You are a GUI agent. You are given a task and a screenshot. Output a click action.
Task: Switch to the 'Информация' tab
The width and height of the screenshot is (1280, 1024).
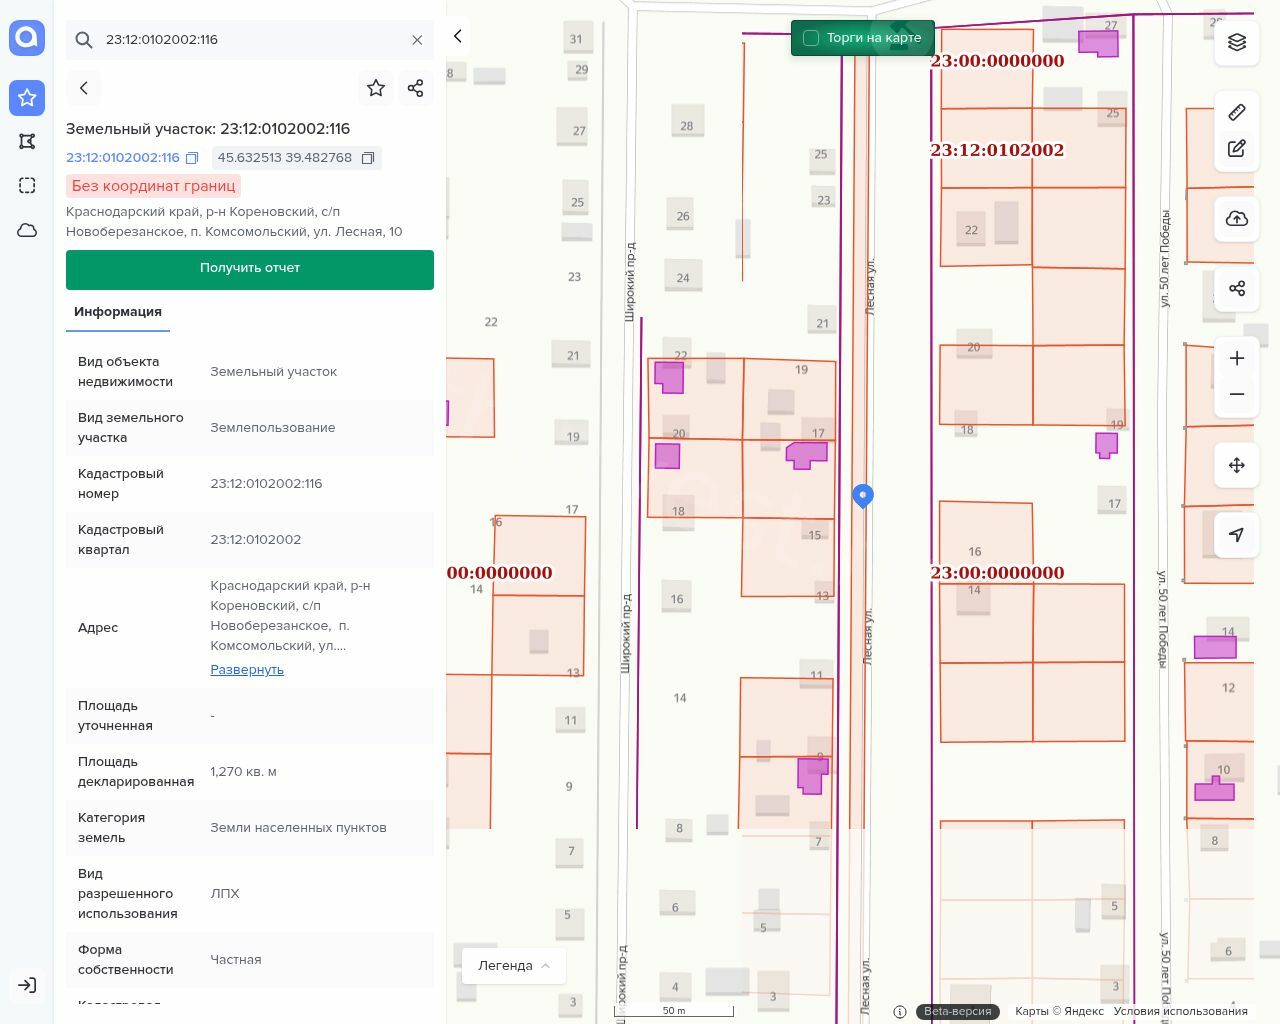coord(118,312)
